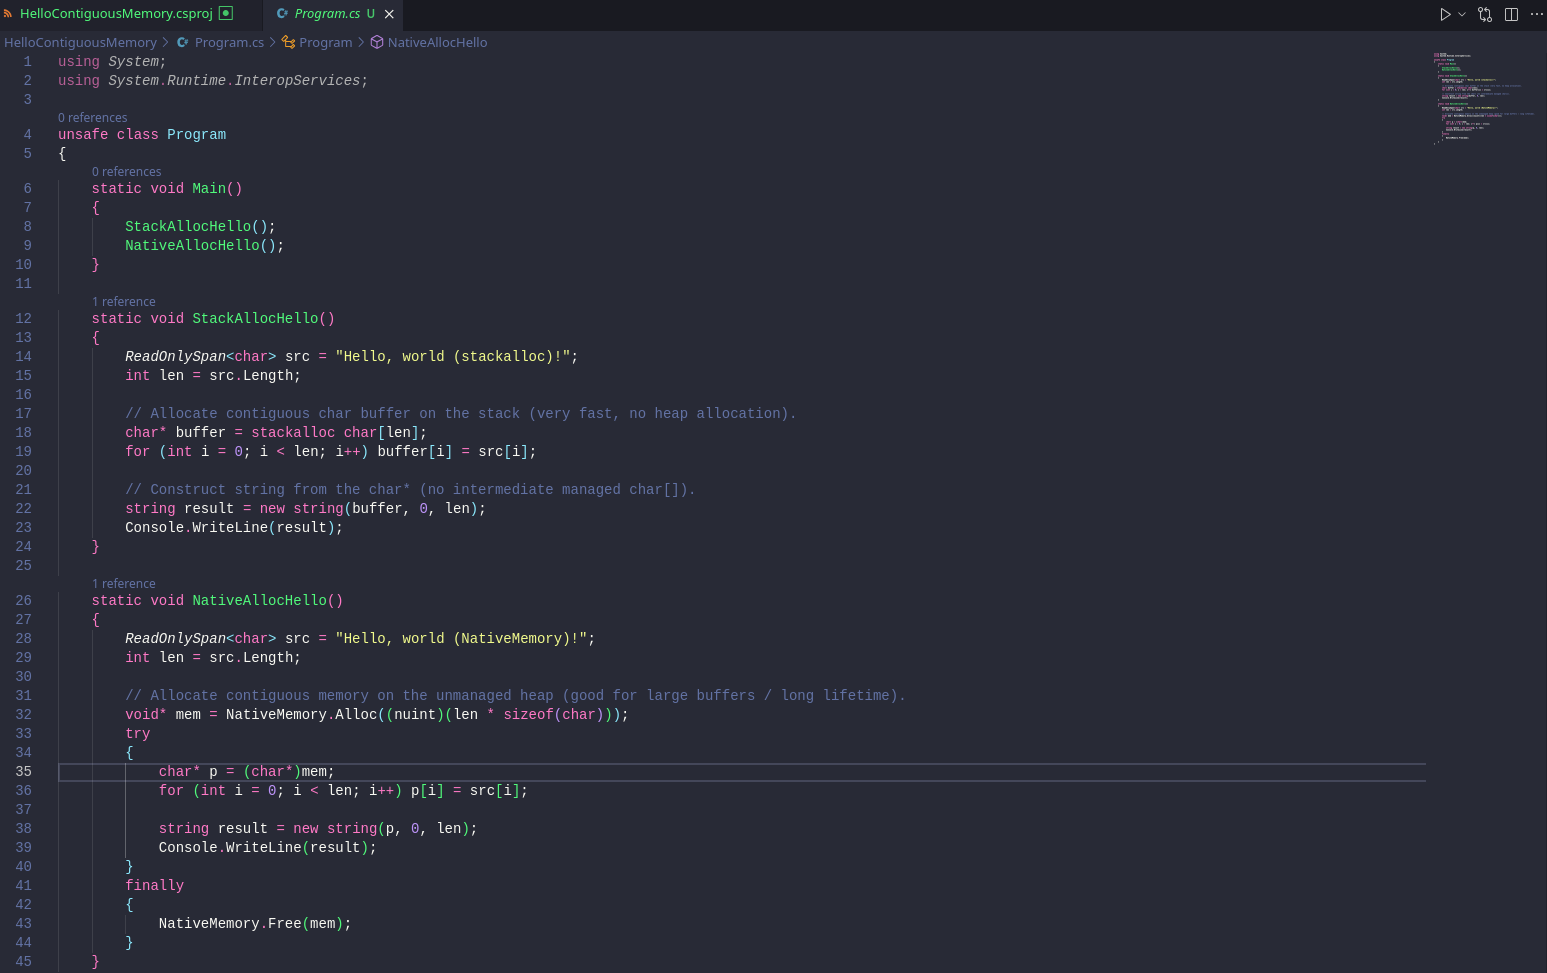Click the 'stackalloc' keyword on line 18
Viewport: 1547px width, 973px height.
pyautogui.click(x=293, y=433)
